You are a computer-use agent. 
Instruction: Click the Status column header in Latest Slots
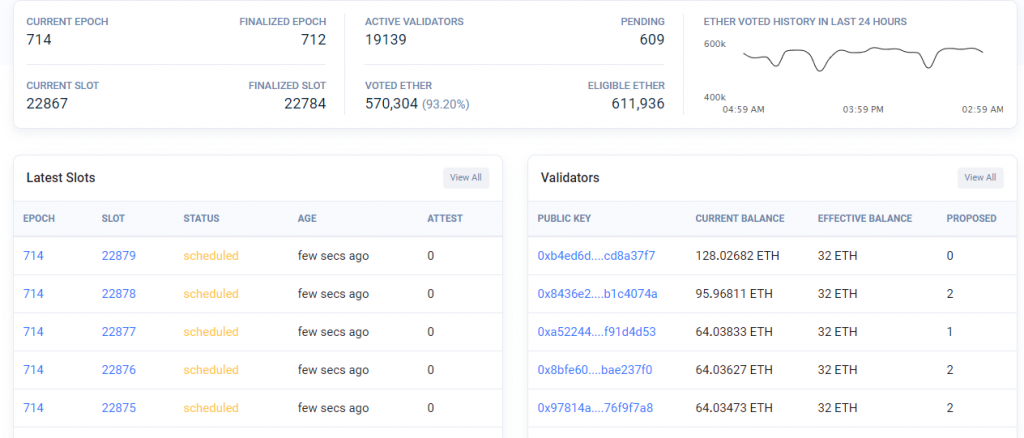201,218
